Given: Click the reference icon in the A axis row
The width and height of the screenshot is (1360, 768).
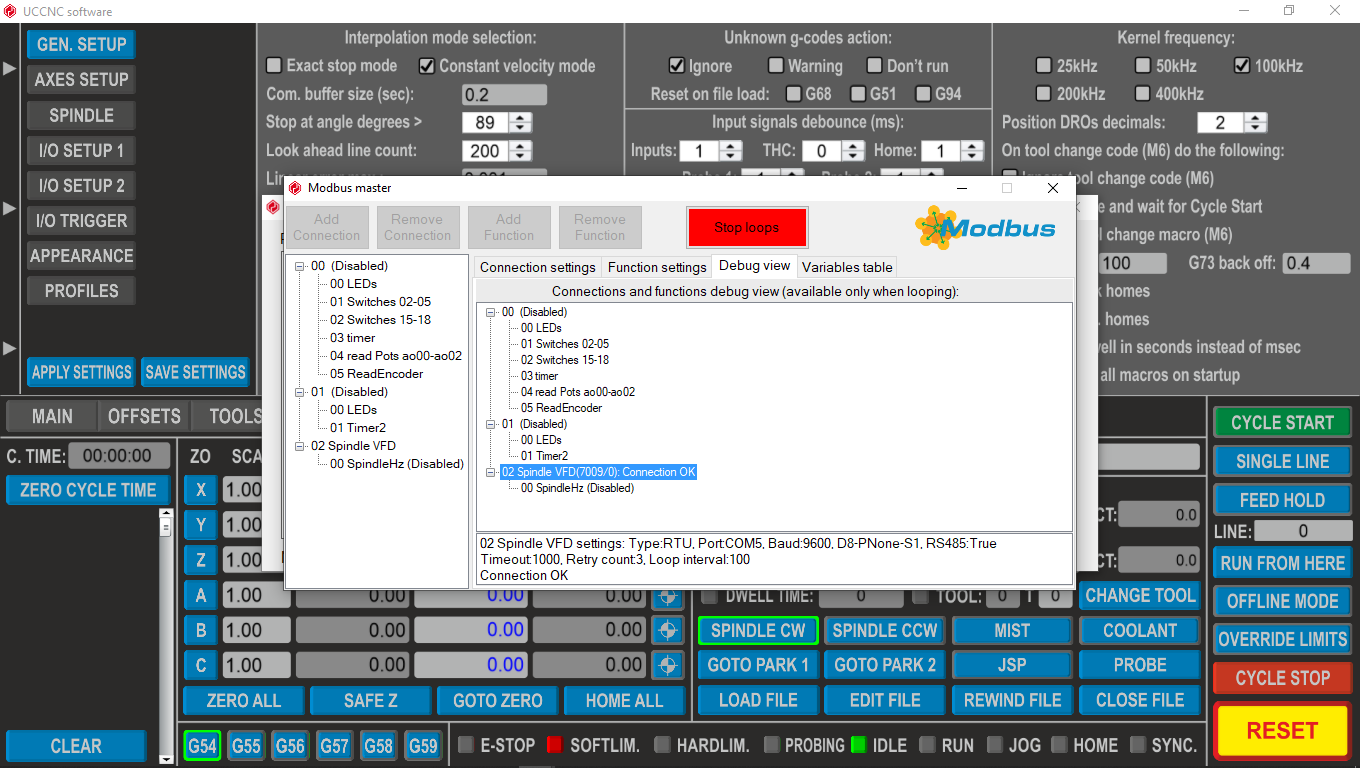Looking at the screenshot, I should 667,596.
